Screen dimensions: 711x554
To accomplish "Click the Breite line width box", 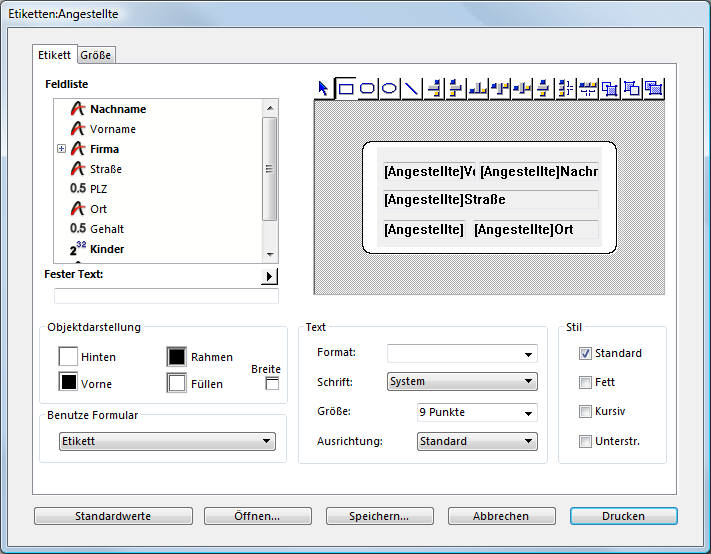I will tap(272, 383).
